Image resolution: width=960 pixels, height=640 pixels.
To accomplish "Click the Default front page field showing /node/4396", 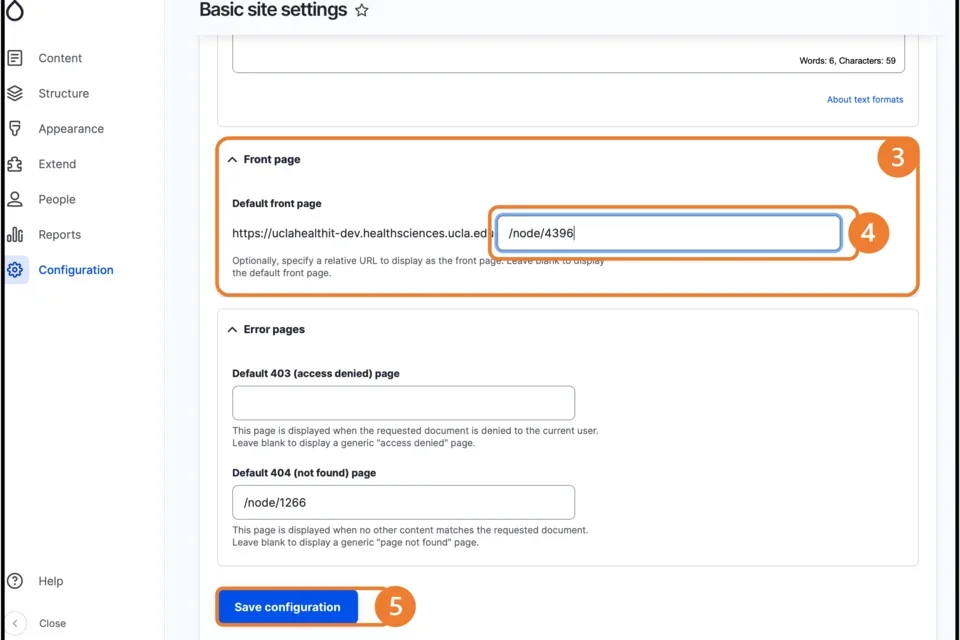I will (668, 232).
